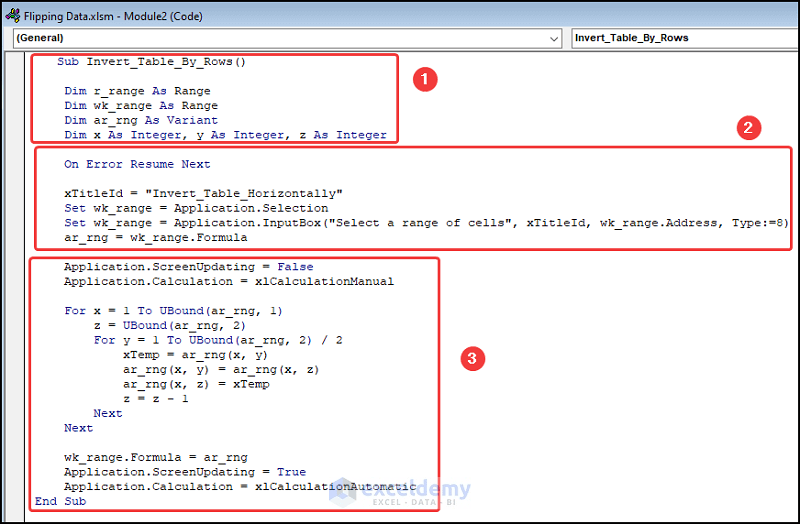Open the Invert_Table_By_Rows procedure dropdown
The width and height of the screenshot is (800, 524).
(x=685, y=38)
